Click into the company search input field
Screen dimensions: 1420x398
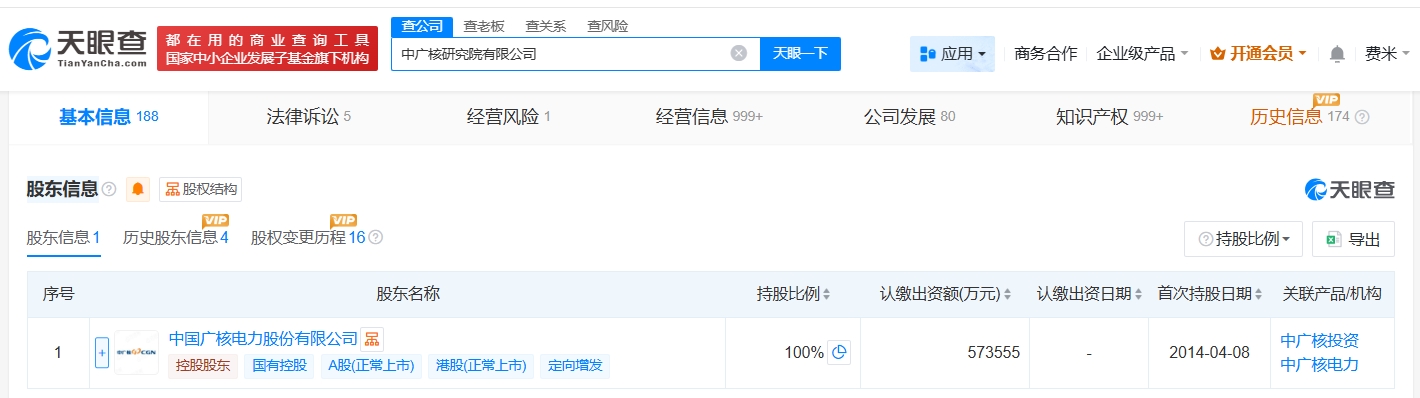coord(560,54)
